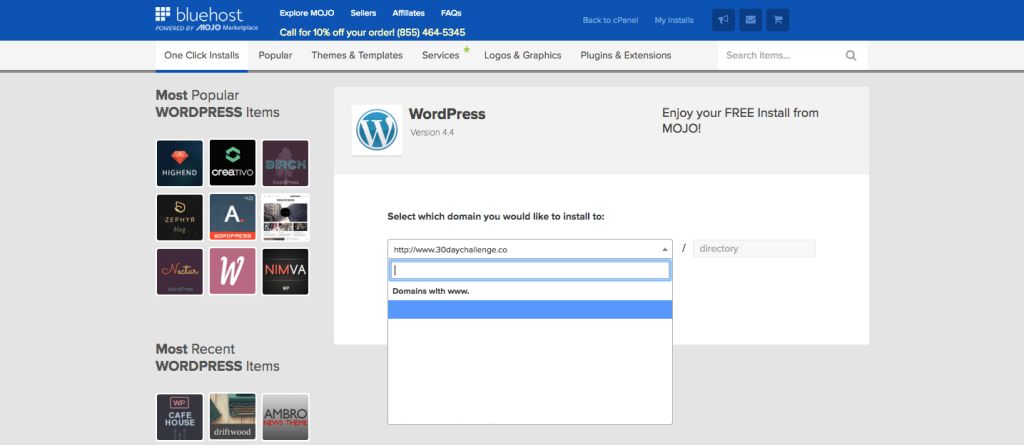
Task: Switch to the Popular tab
Action: [276, 56]
